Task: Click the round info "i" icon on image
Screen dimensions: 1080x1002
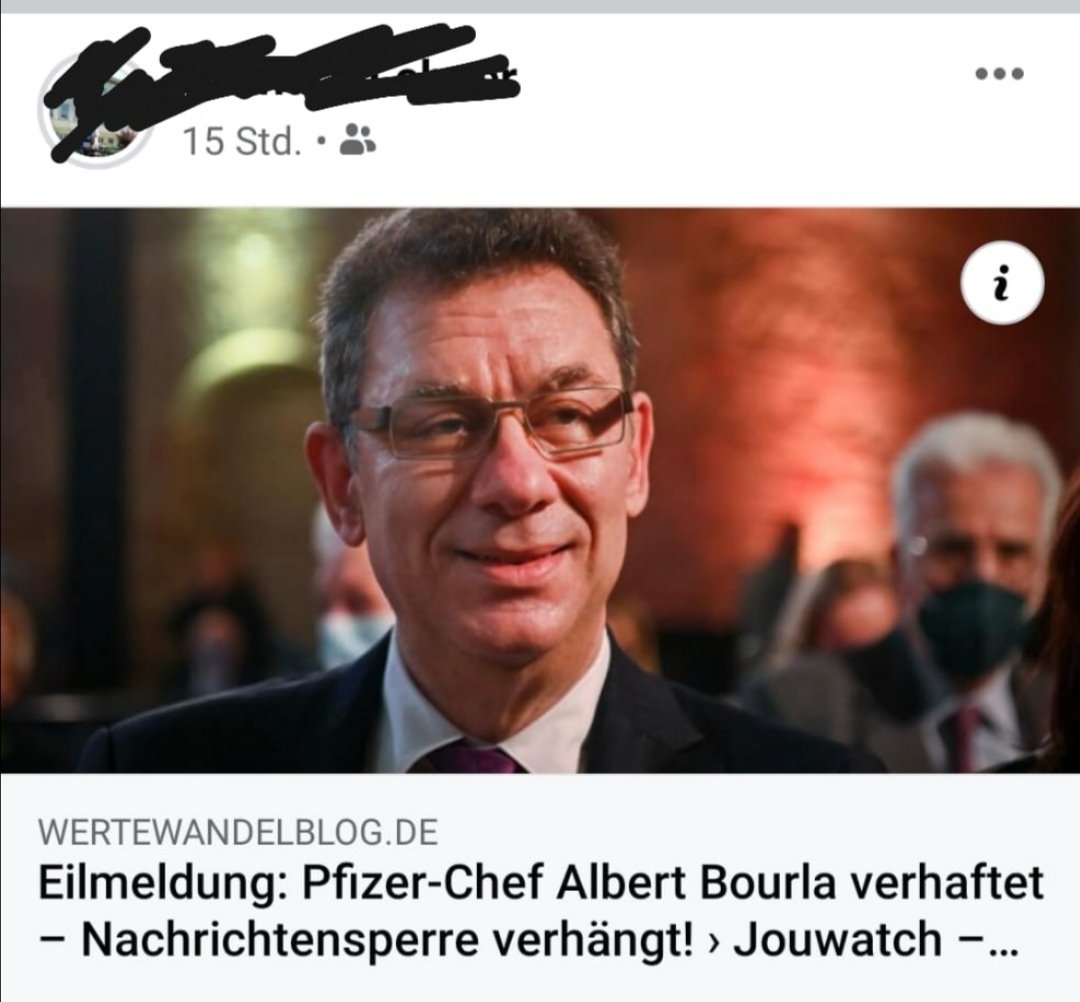Action: pos(1002,283)
